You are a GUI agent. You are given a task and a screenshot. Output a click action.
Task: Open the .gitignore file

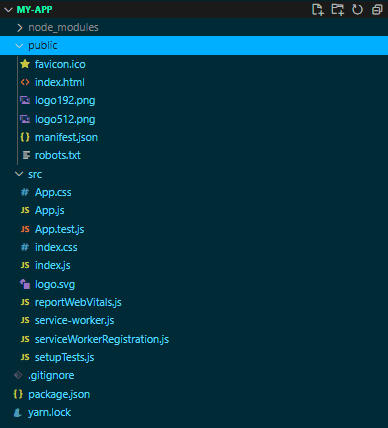[x=51, y=376]
